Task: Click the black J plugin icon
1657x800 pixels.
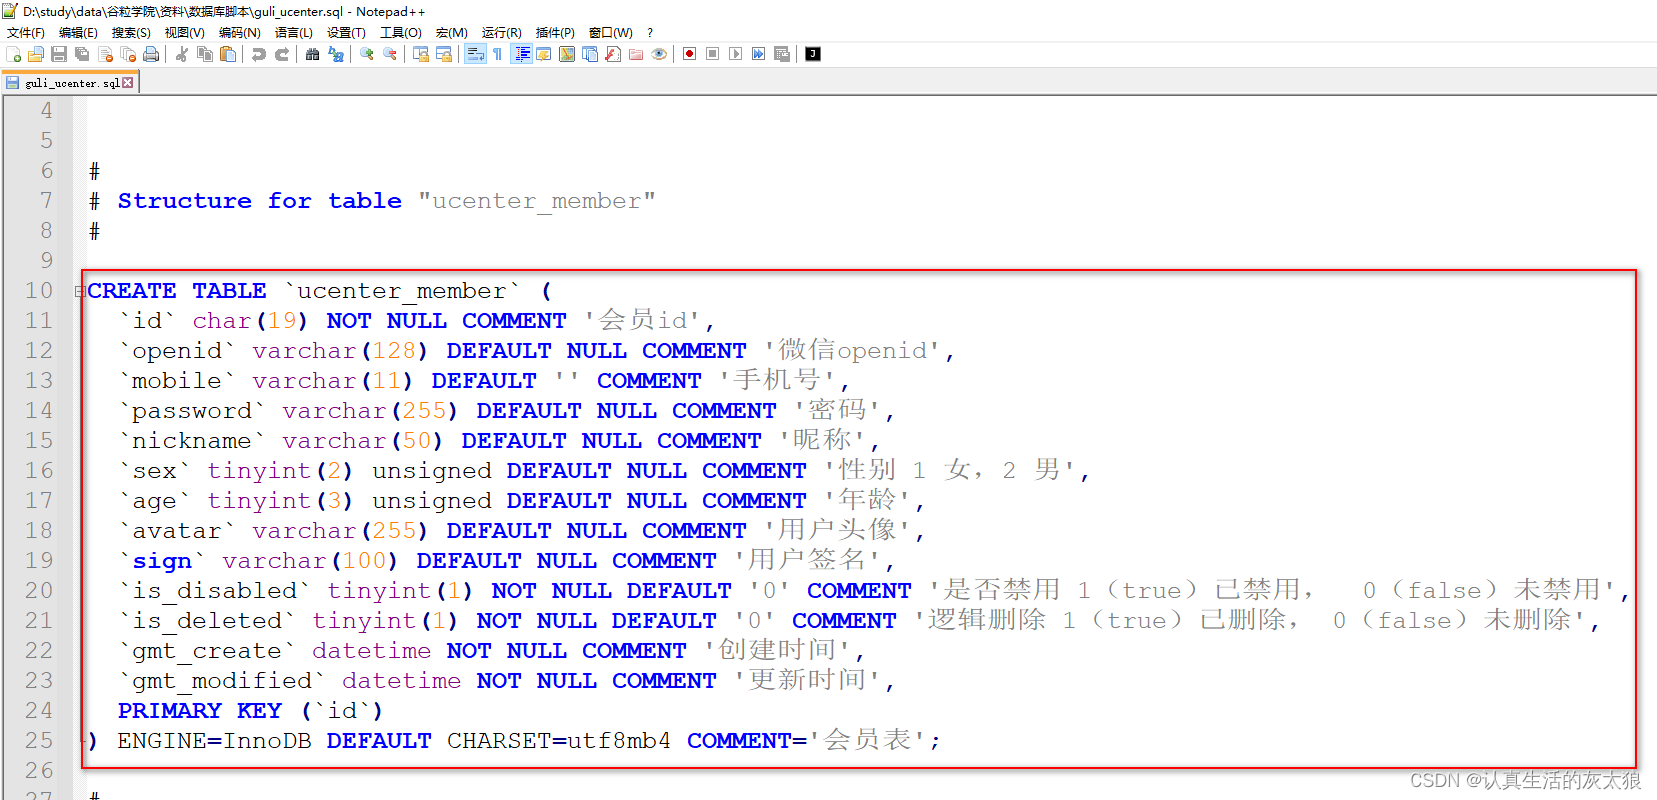Action: (x=813, y=54)
